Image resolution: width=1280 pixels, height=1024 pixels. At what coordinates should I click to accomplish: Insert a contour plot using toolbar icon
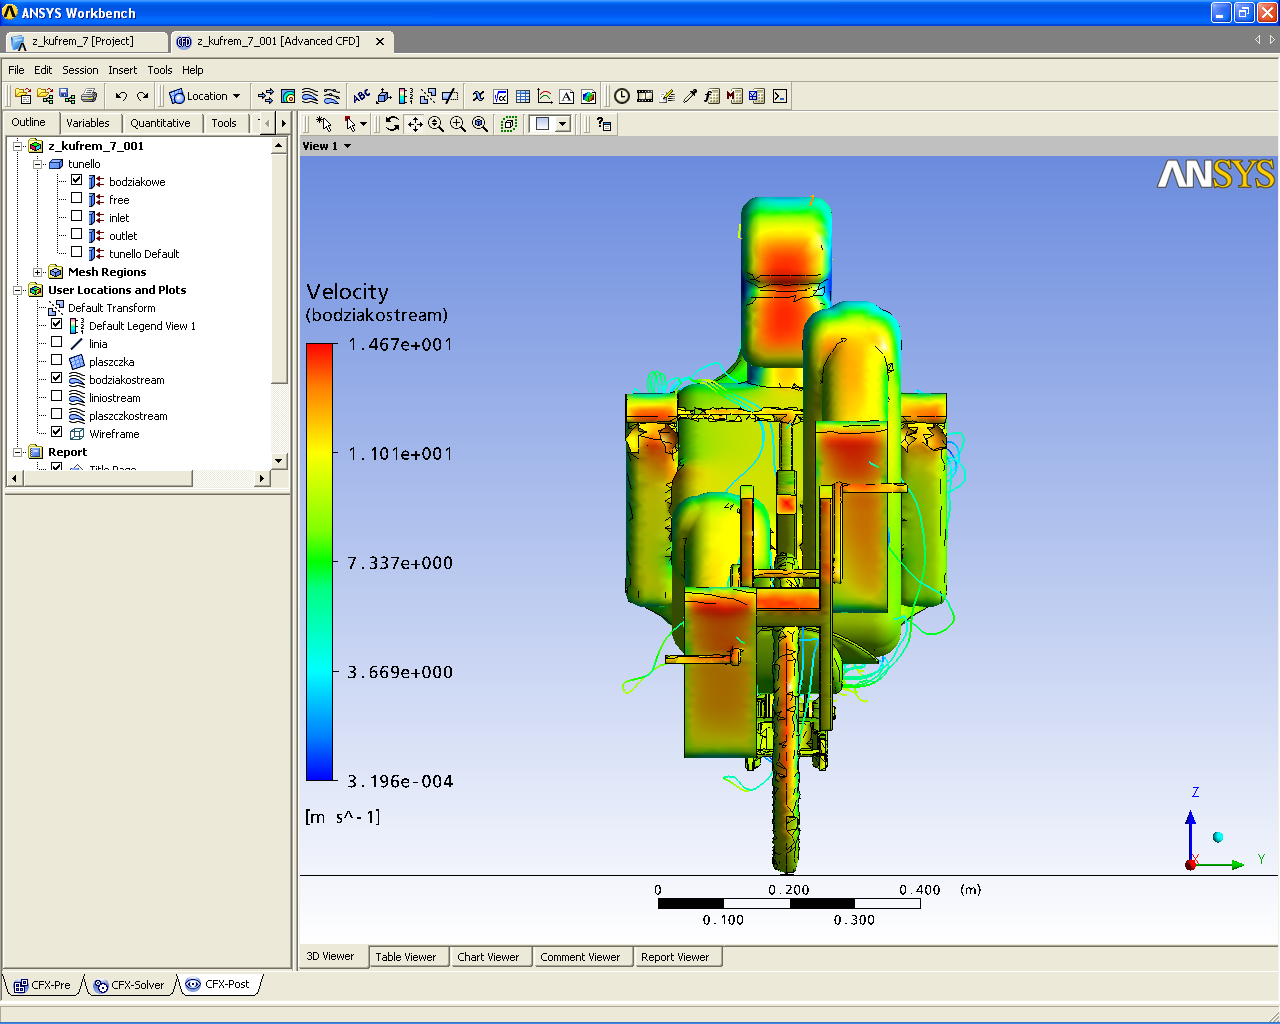[x=288, y=96]
